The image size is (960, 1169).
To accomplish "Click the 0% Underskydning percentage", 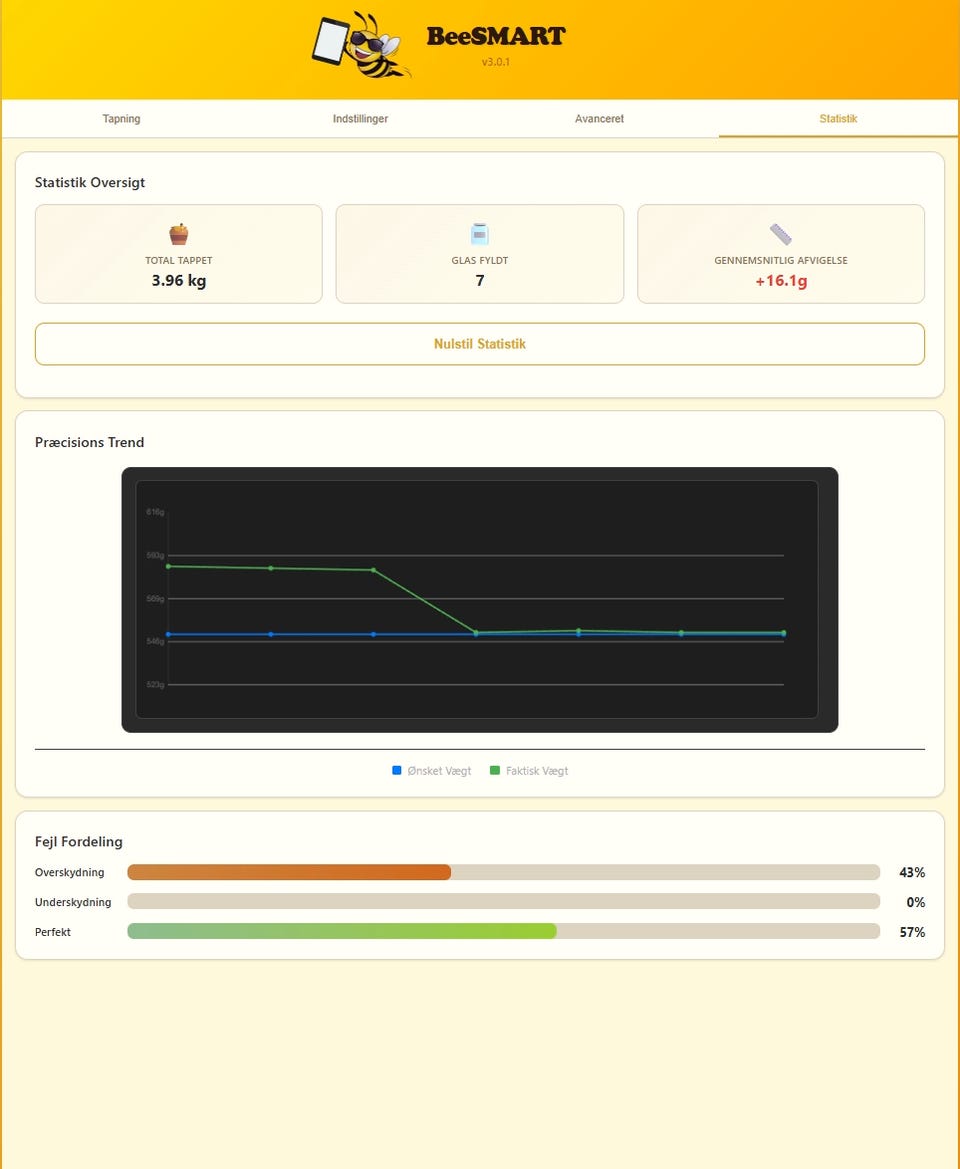I will [915, 902].
